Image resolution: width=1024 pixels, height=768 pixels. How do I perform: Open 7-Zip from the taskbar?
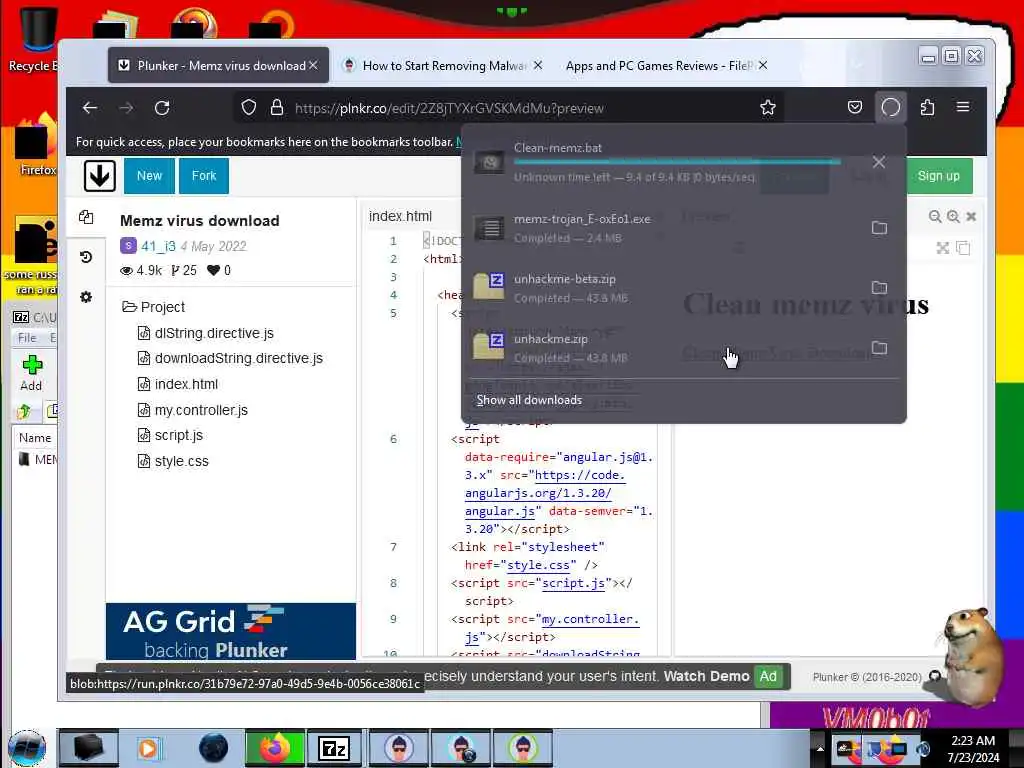point(334,748)
